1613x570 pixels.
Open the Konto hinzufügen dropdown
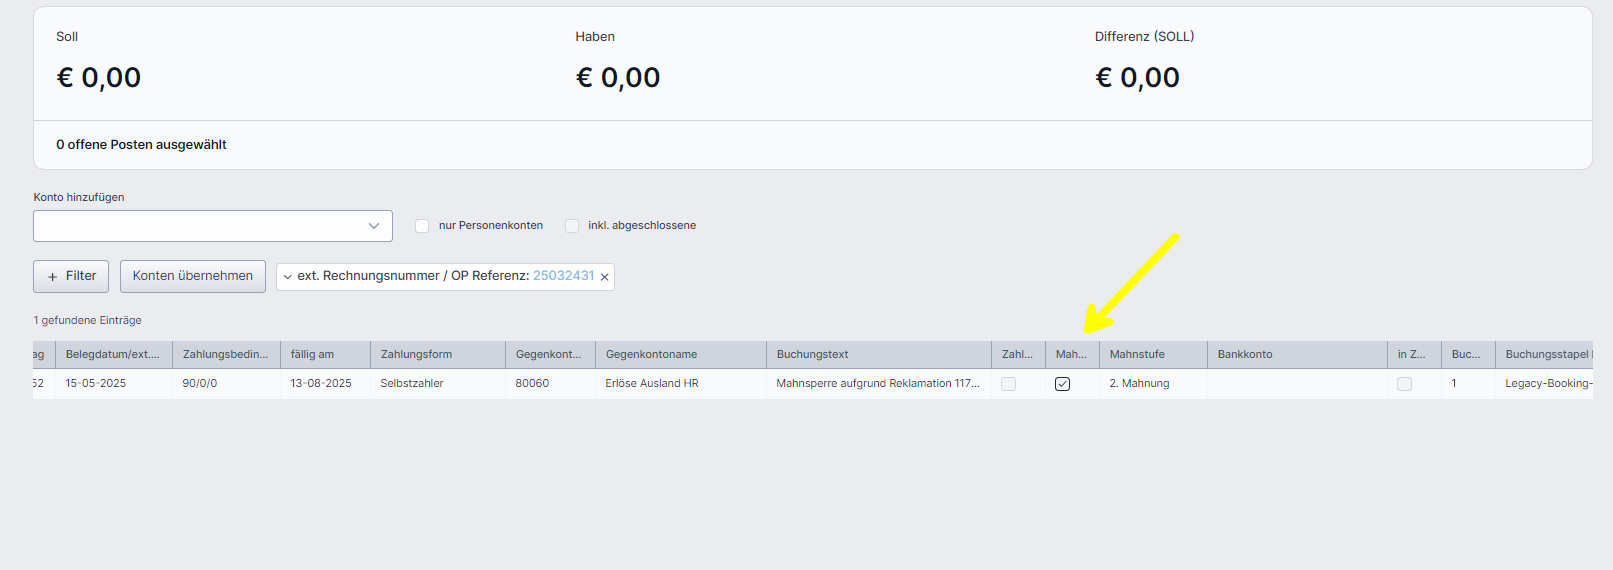[x=212, y=226]
